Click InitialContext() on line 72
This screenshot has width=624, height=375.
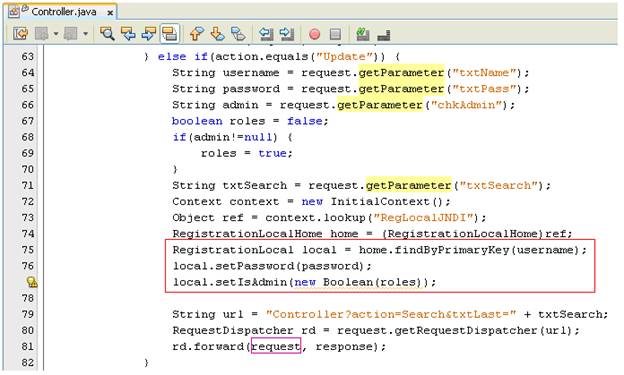[x=387, y=202]
